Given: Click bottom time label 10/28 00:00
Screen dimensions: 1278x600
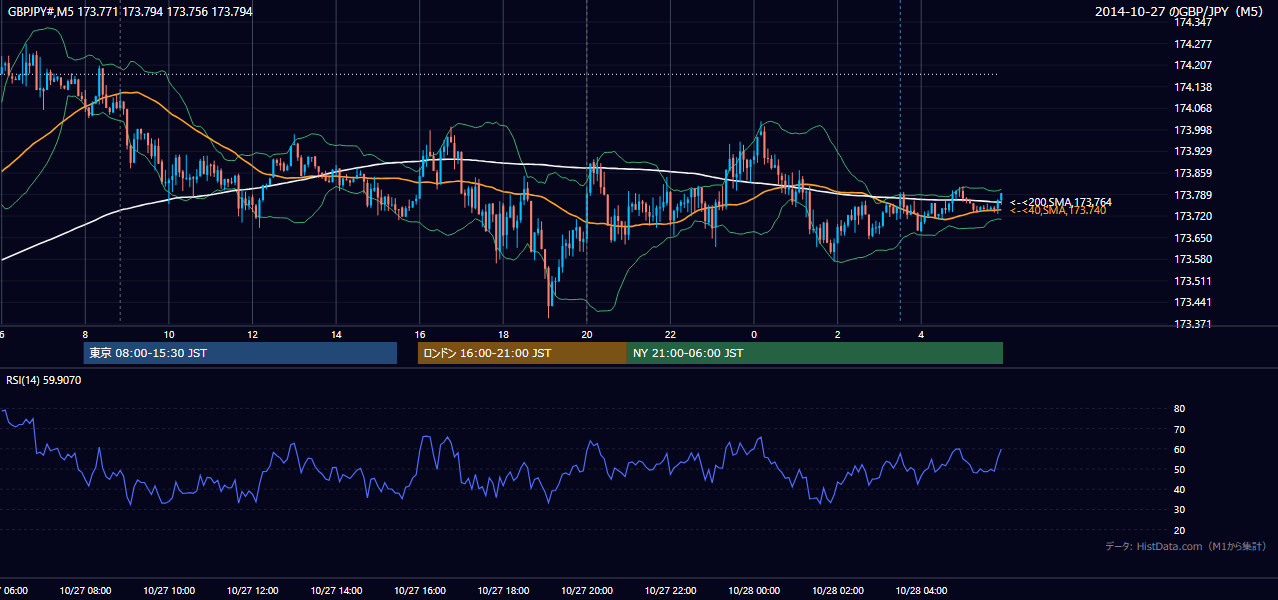Looking at the screenshot, I should pyautogui.click(x=754, y=590).
